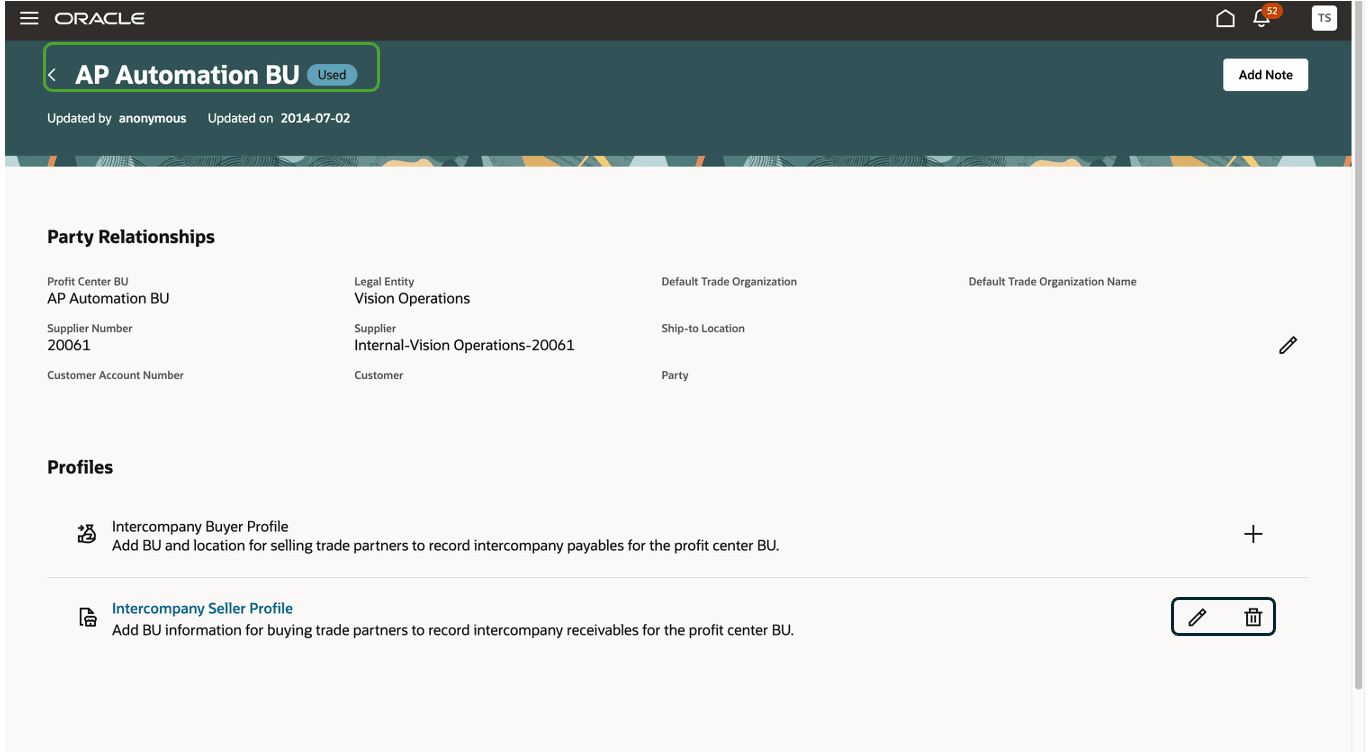The width and height of the screenshot is (1370, 752).
Task: Click the Default Trade Organization Name label
Action: pyautogui.click(x=1052, y=282)
